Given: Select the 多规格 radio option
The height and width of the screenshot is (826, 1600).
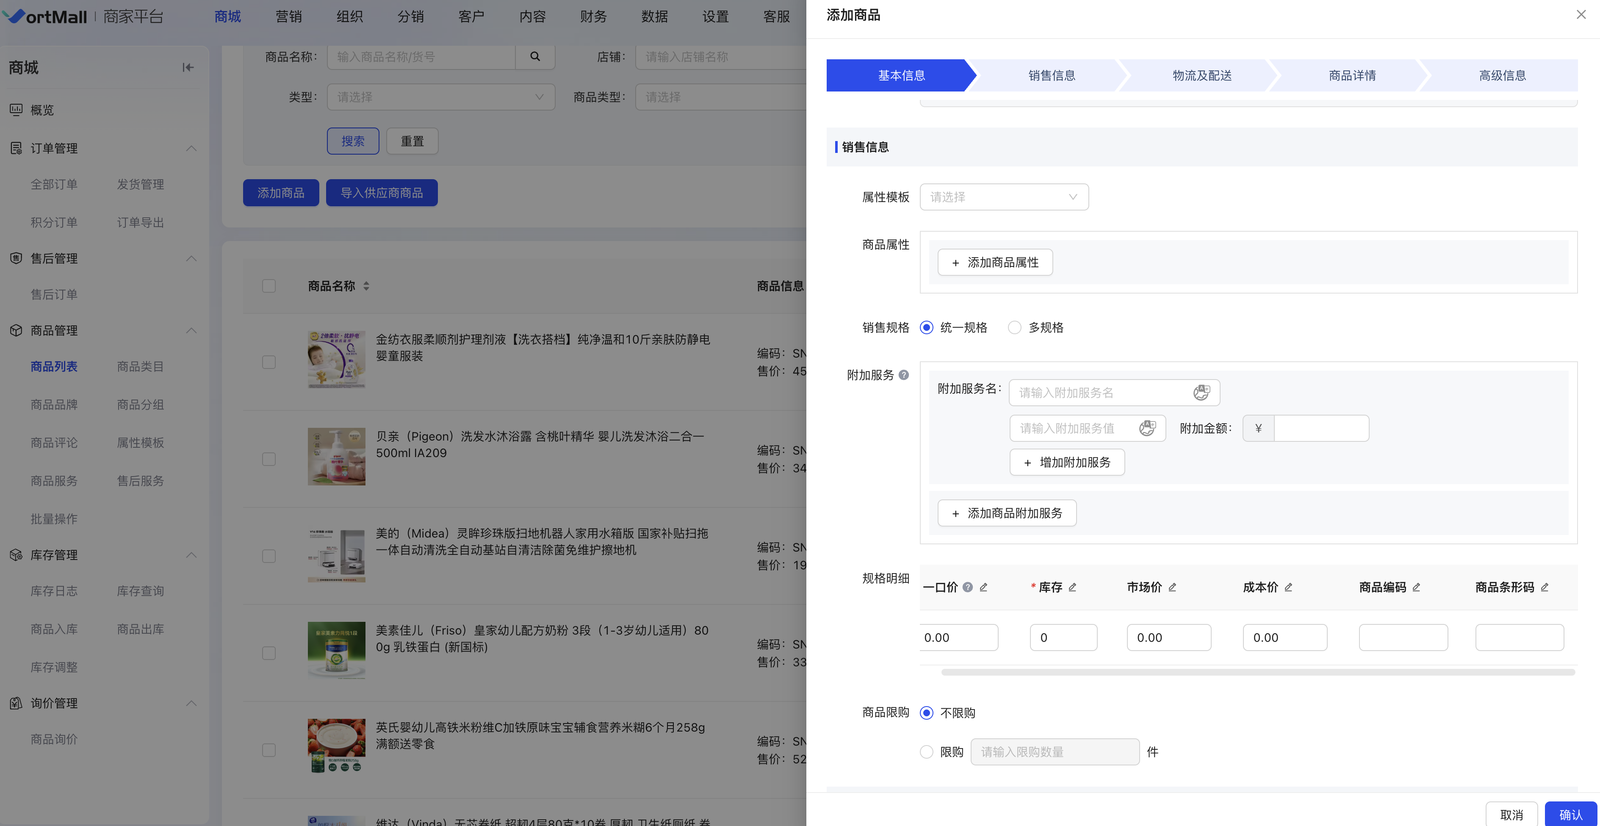Looking at the screenshot, I should (x=1015, y=328).
